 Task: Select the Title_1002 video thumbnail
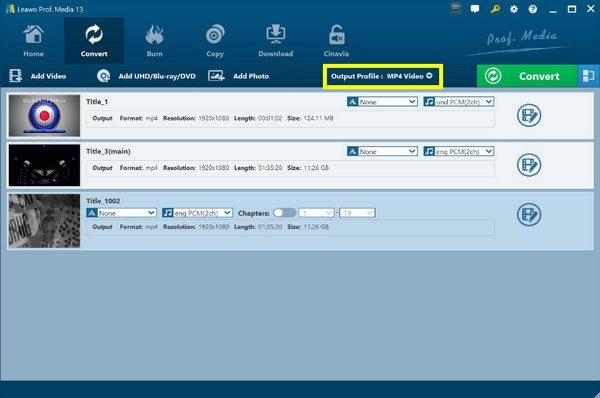[44, 221]
